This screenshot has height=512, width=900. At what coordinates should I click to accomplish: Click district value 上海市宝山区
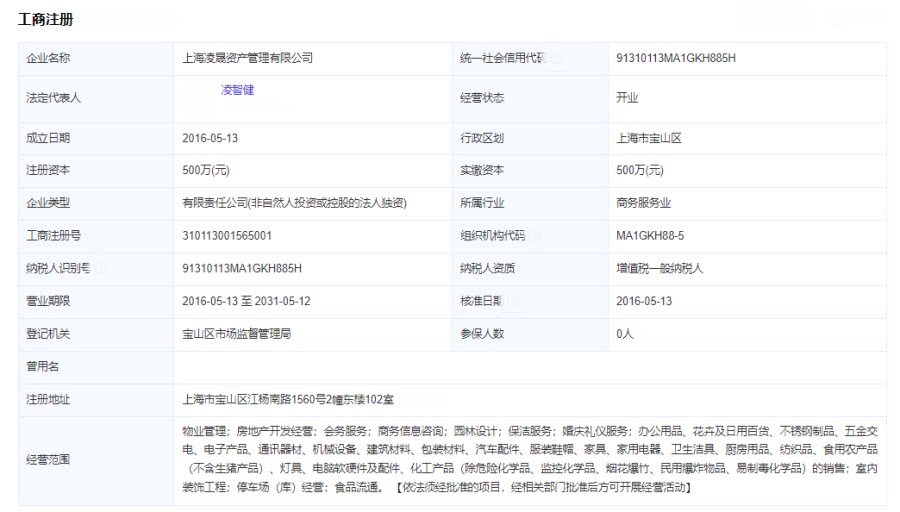(x=649, y=138)
